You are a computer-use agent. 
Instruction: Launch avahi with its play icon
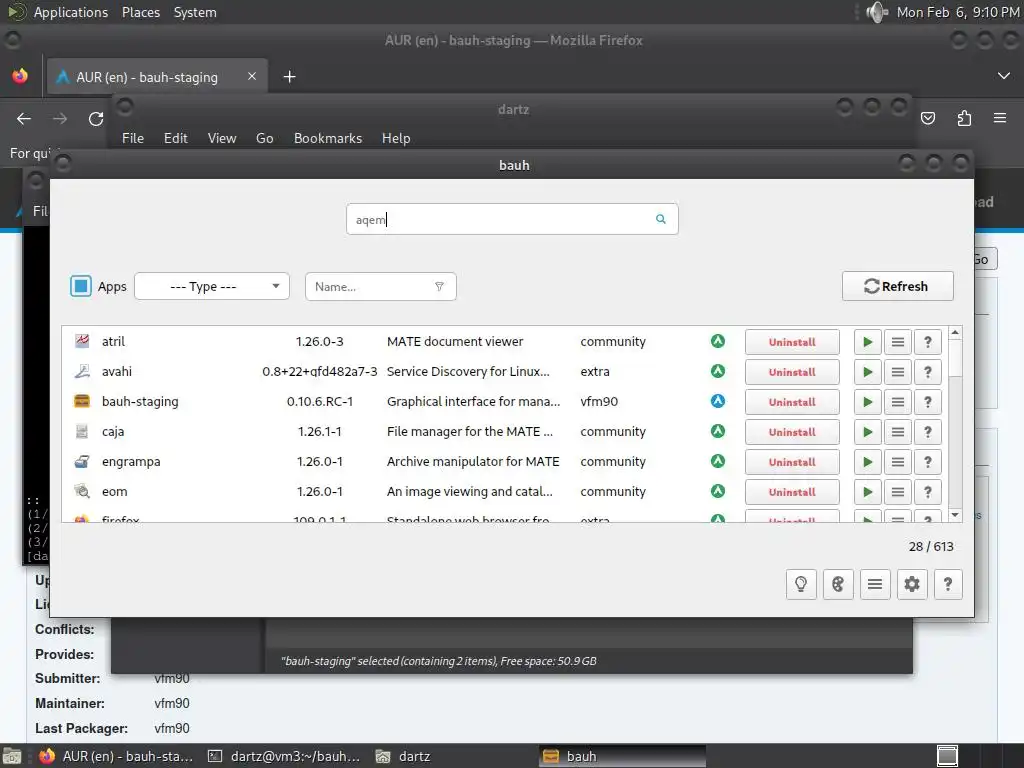coord(867,372)
